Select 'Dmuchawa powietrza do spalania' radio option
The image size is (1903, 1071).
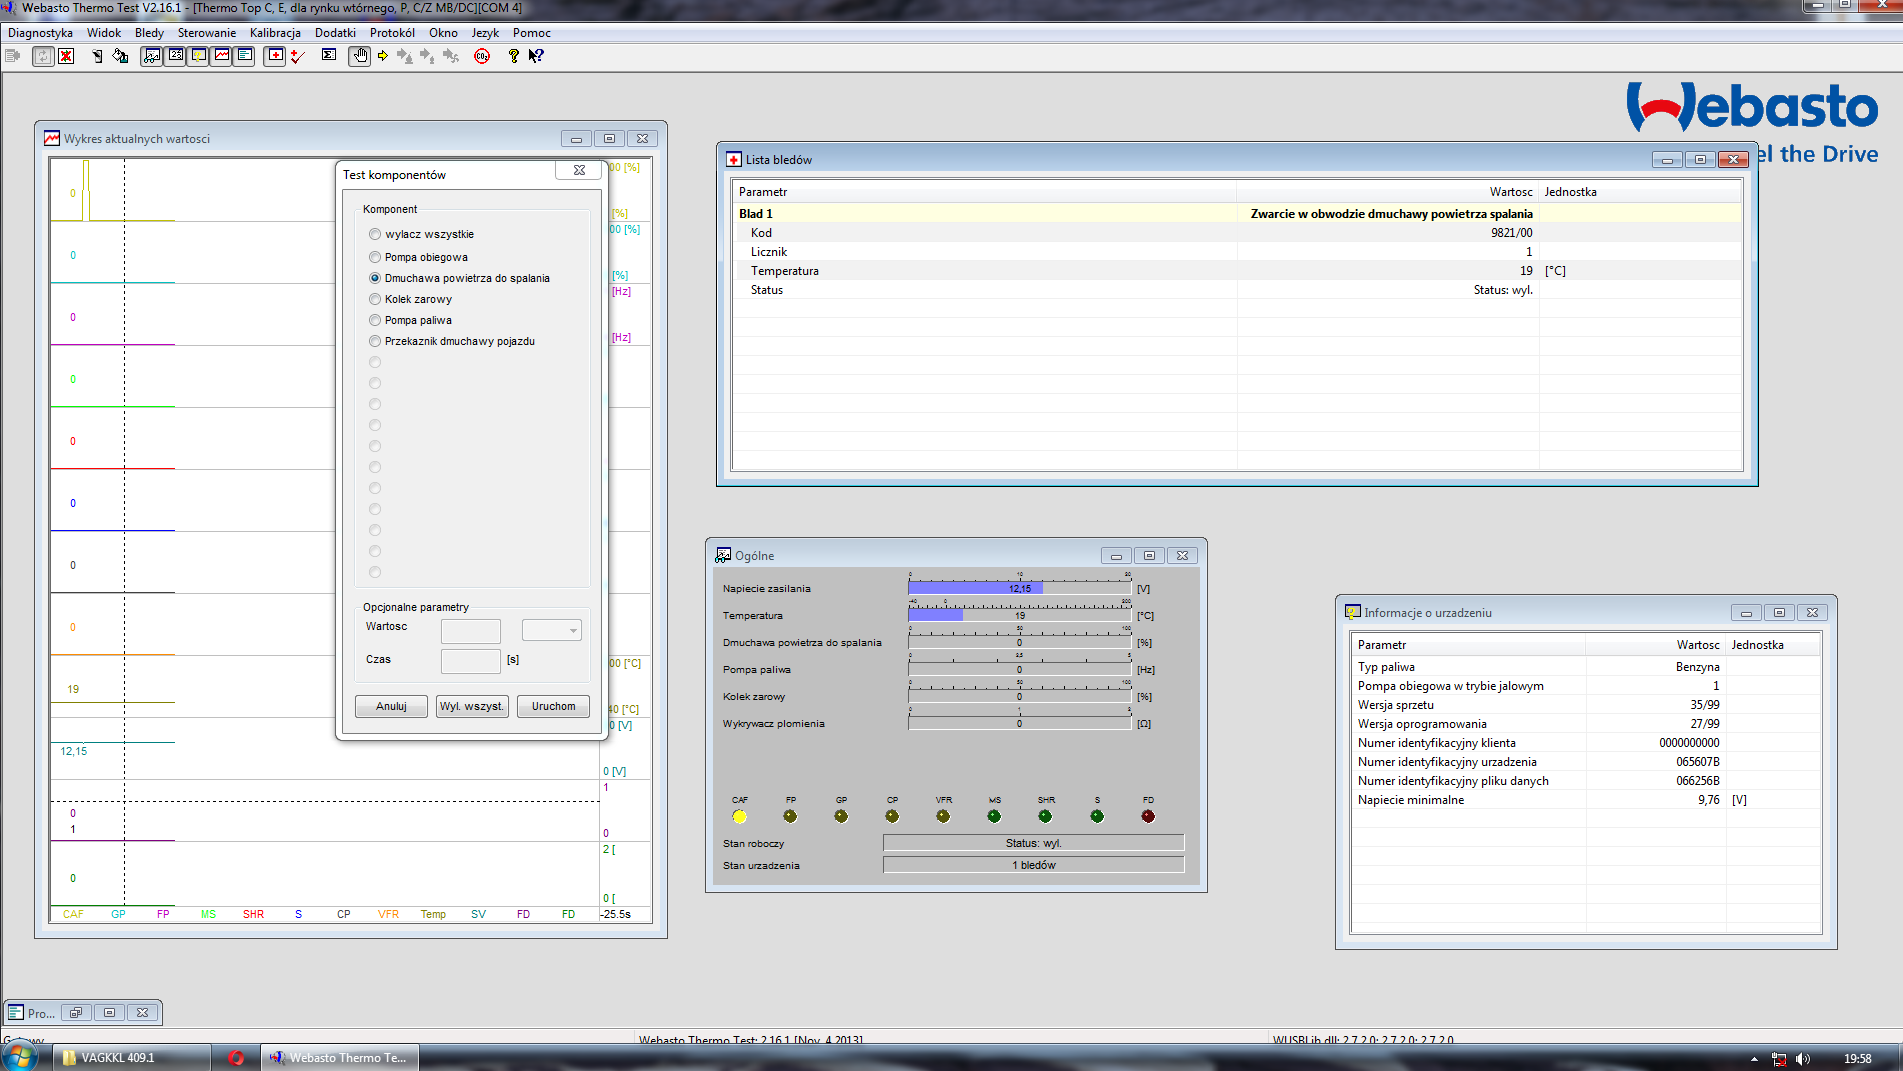[x=375, y=278]
